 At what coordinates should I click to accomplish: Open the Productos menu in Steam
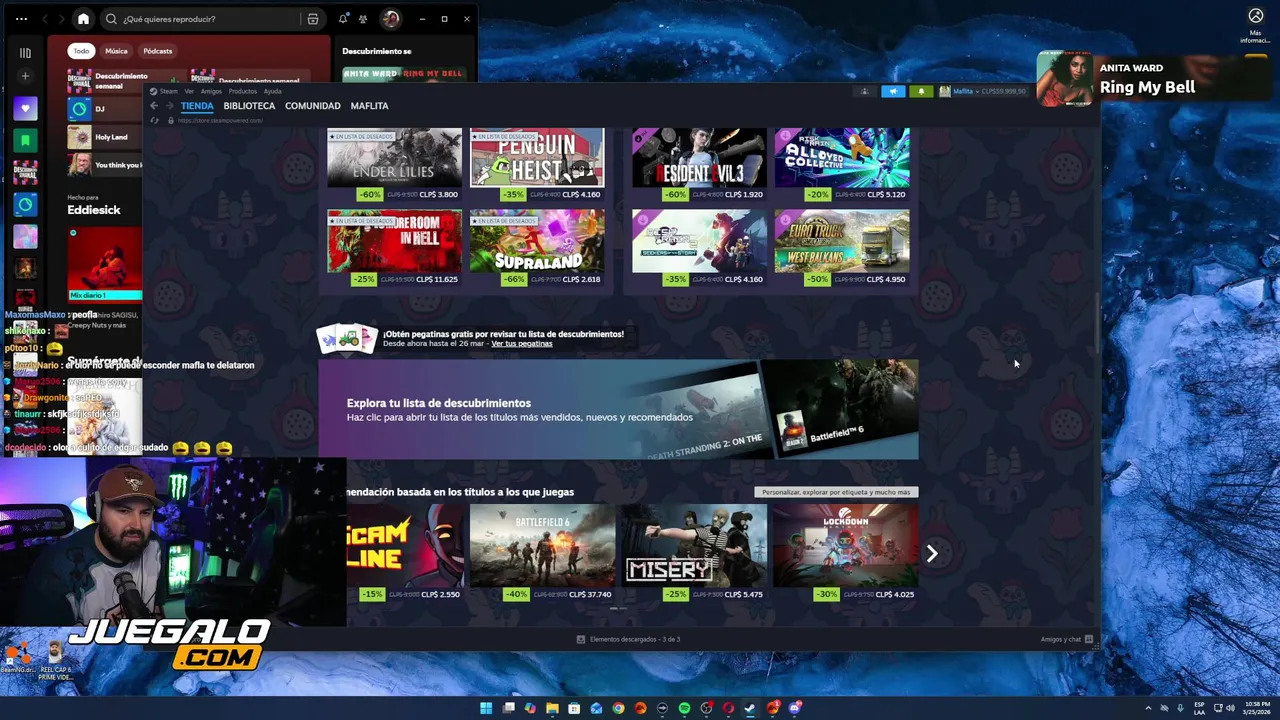(x=243, y=91)
